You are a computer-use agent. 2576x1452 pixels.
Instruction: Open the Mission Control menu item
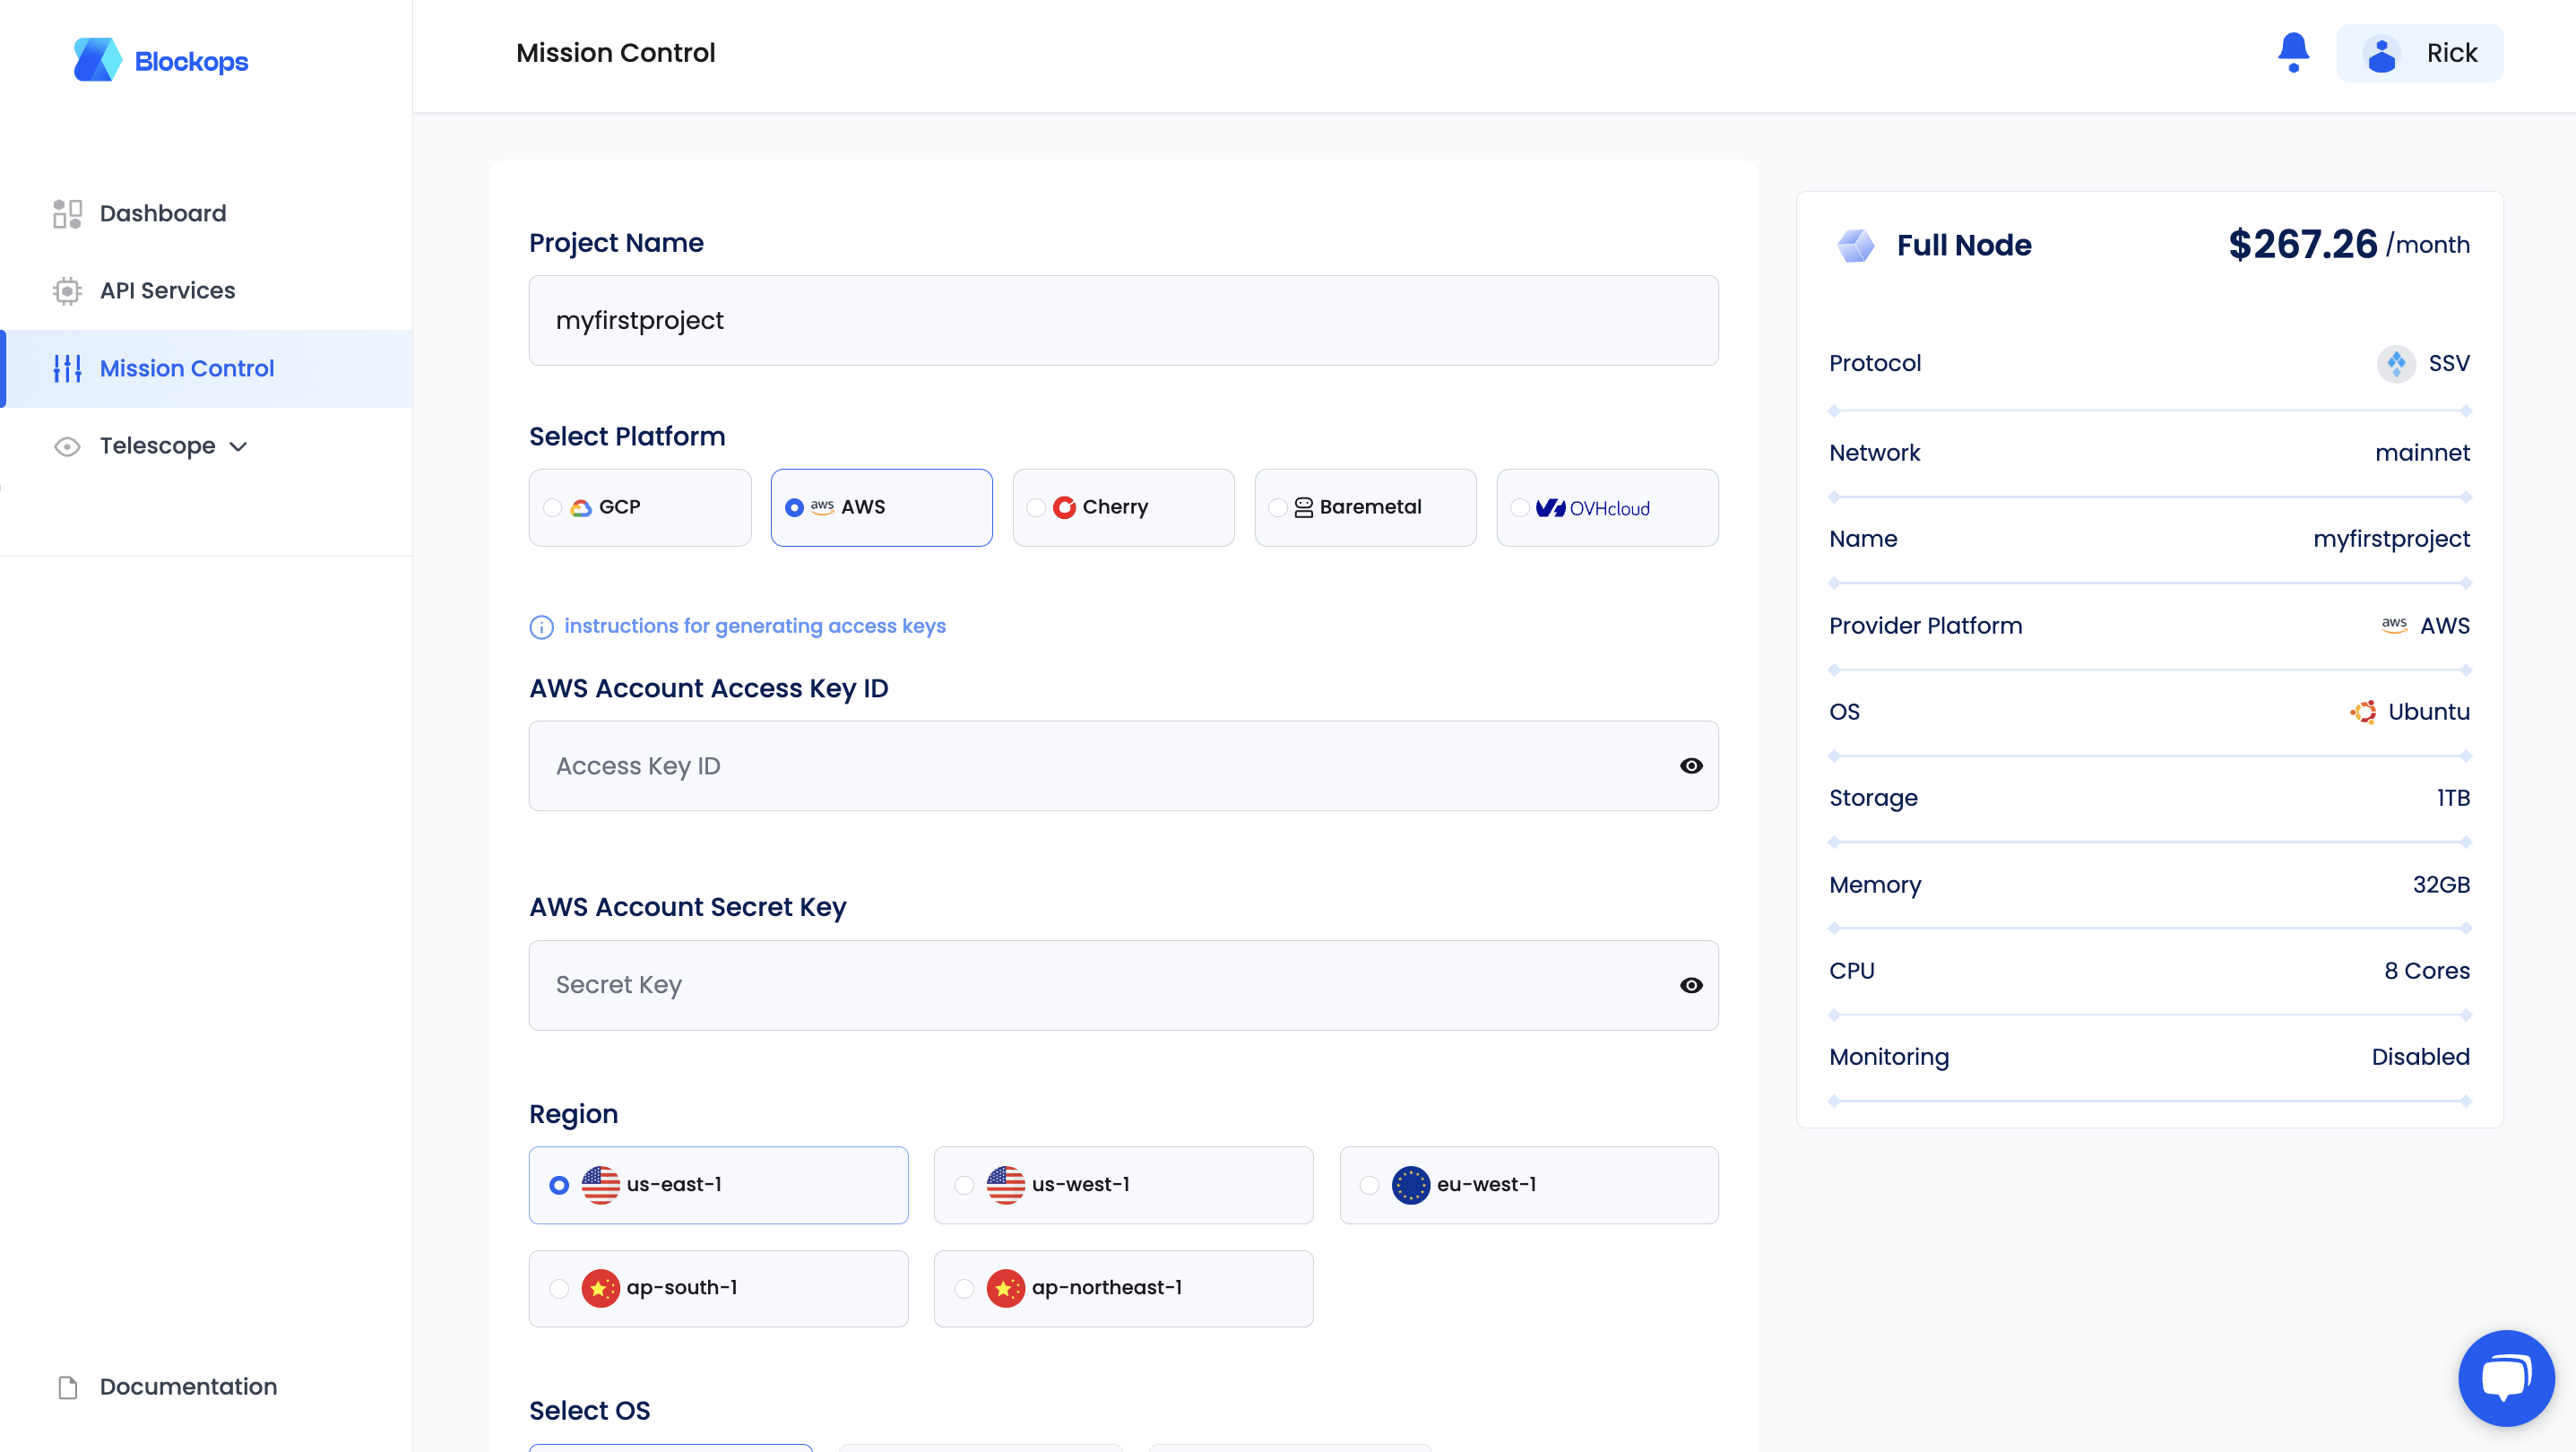click(x=206, y=368)
